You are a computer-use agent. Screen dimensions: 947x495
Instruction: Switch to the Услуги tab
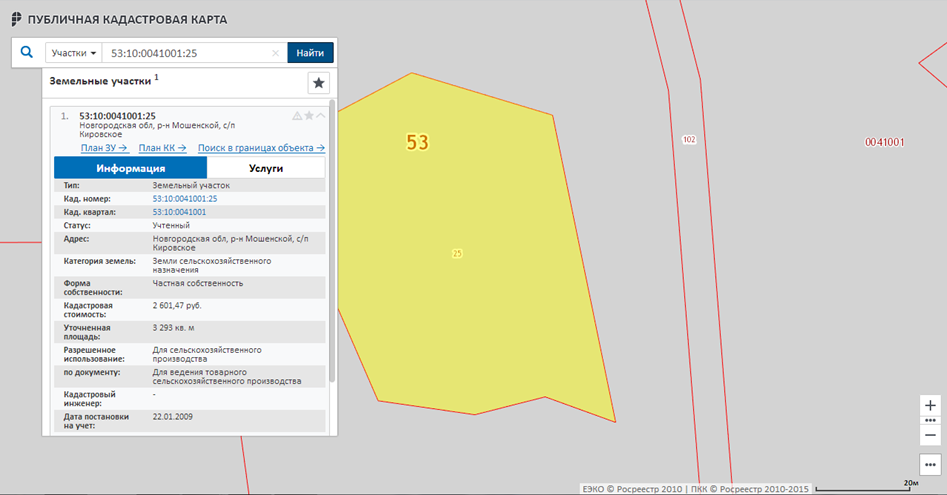tap(266, 168)
